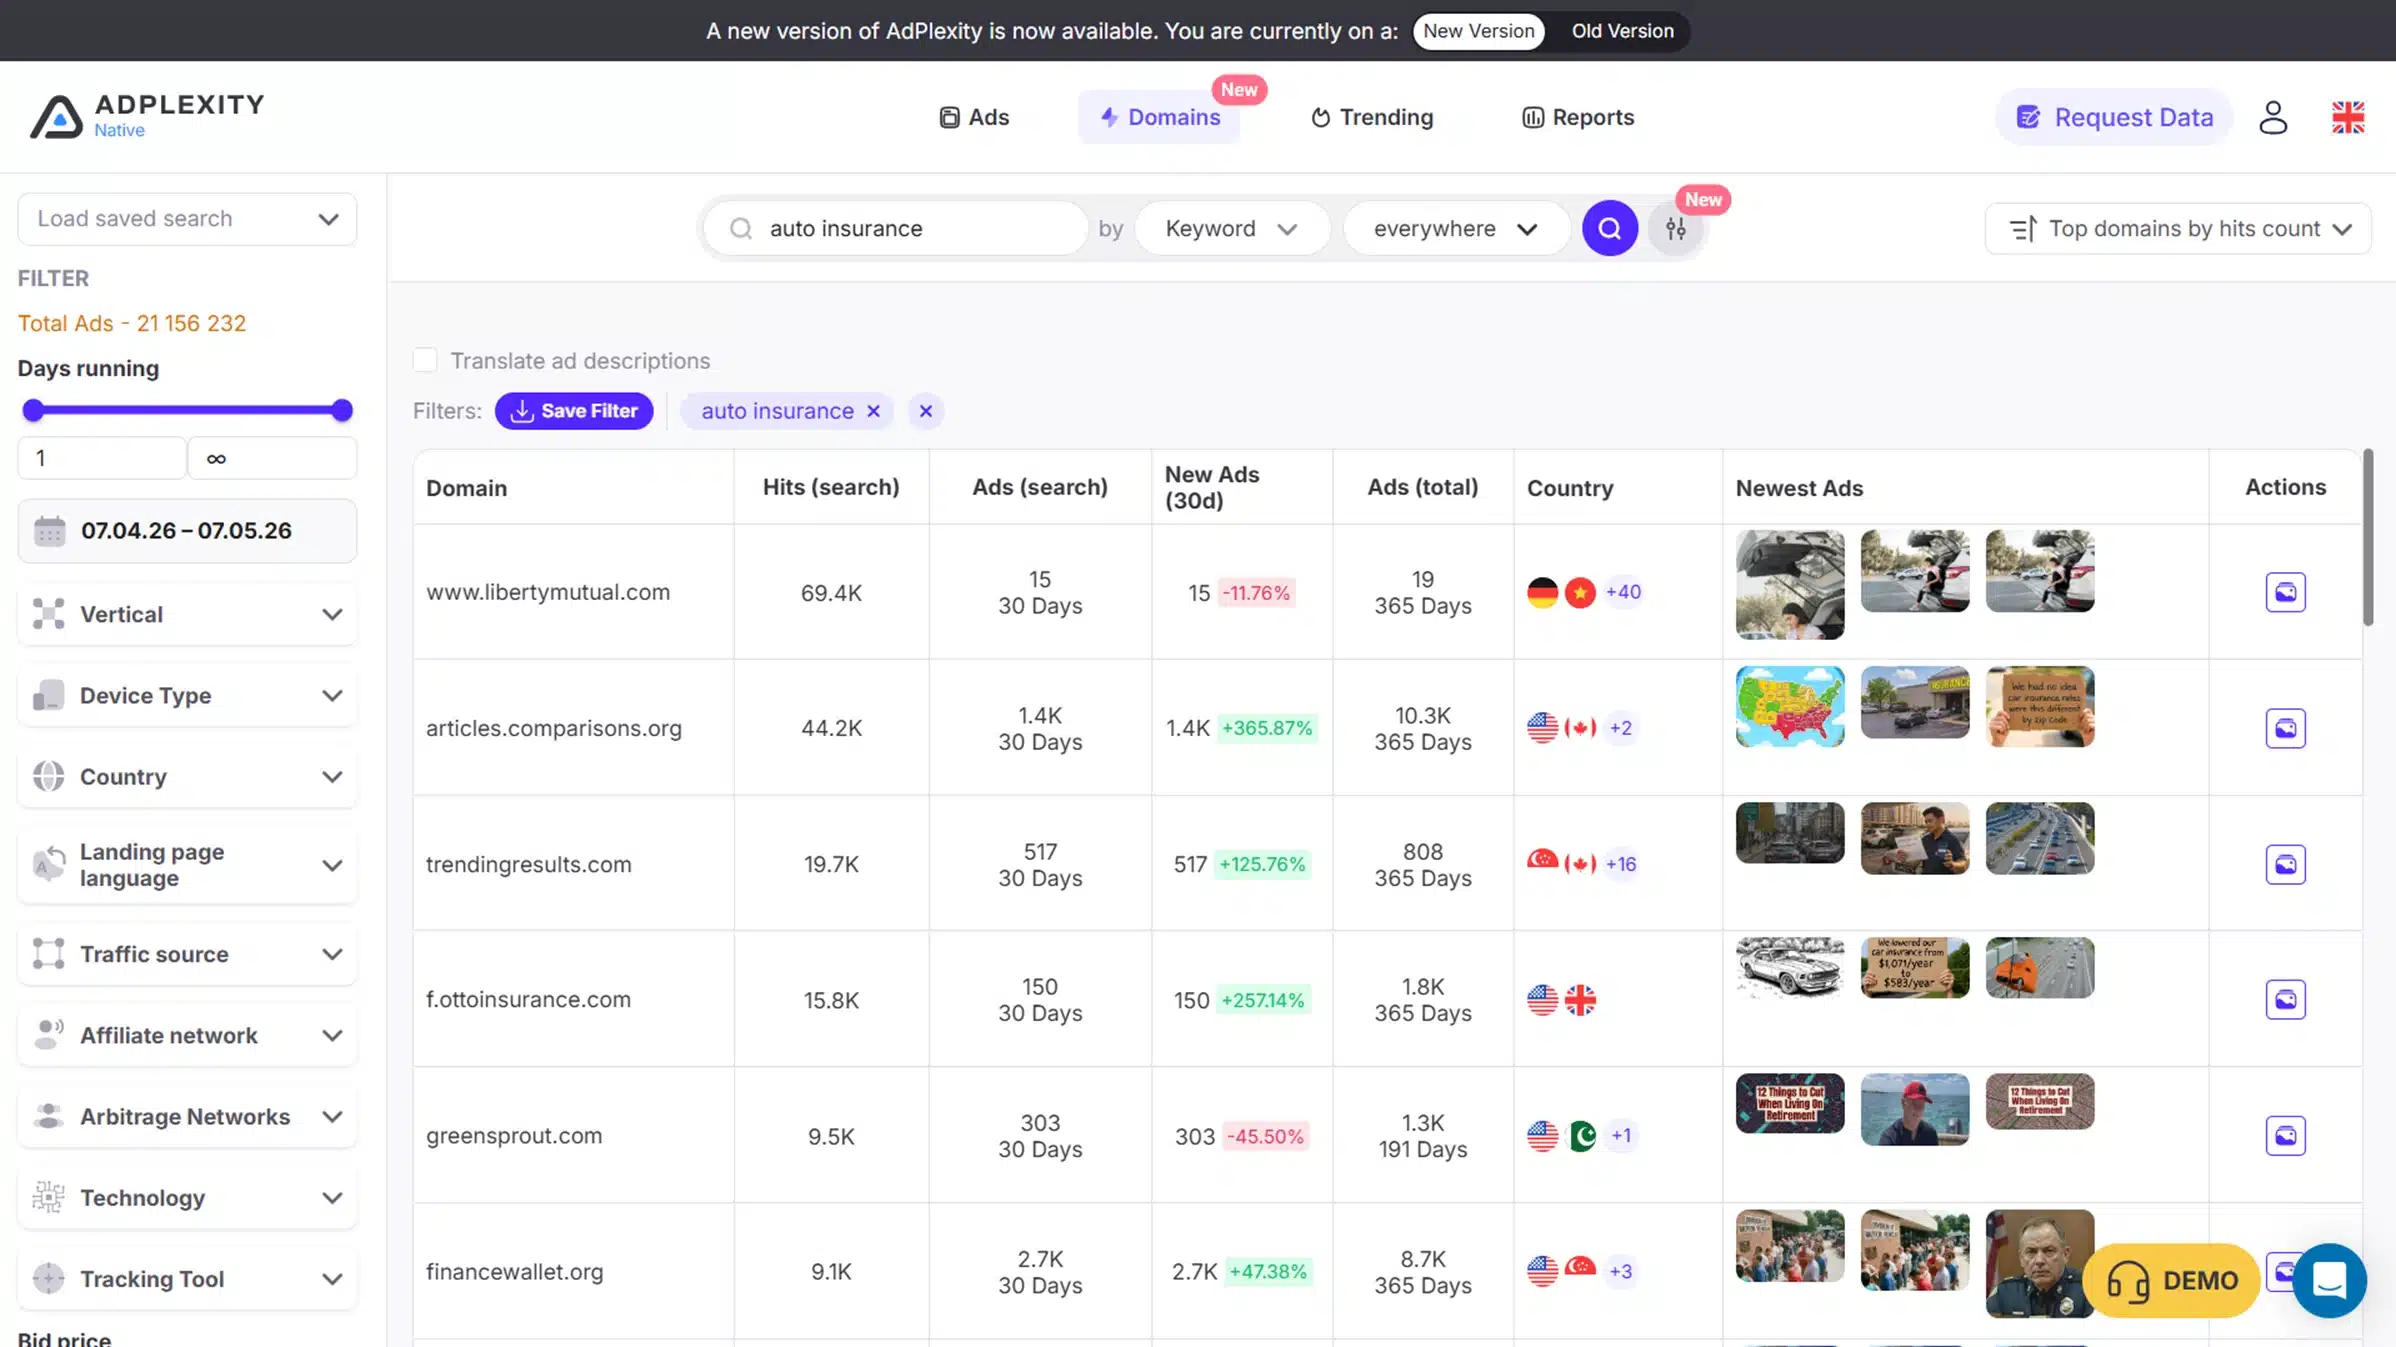The width and height of the screenshot is (2396, 1347).
Task: Run search with the magnifier button
Action: tap(1609, 228)
